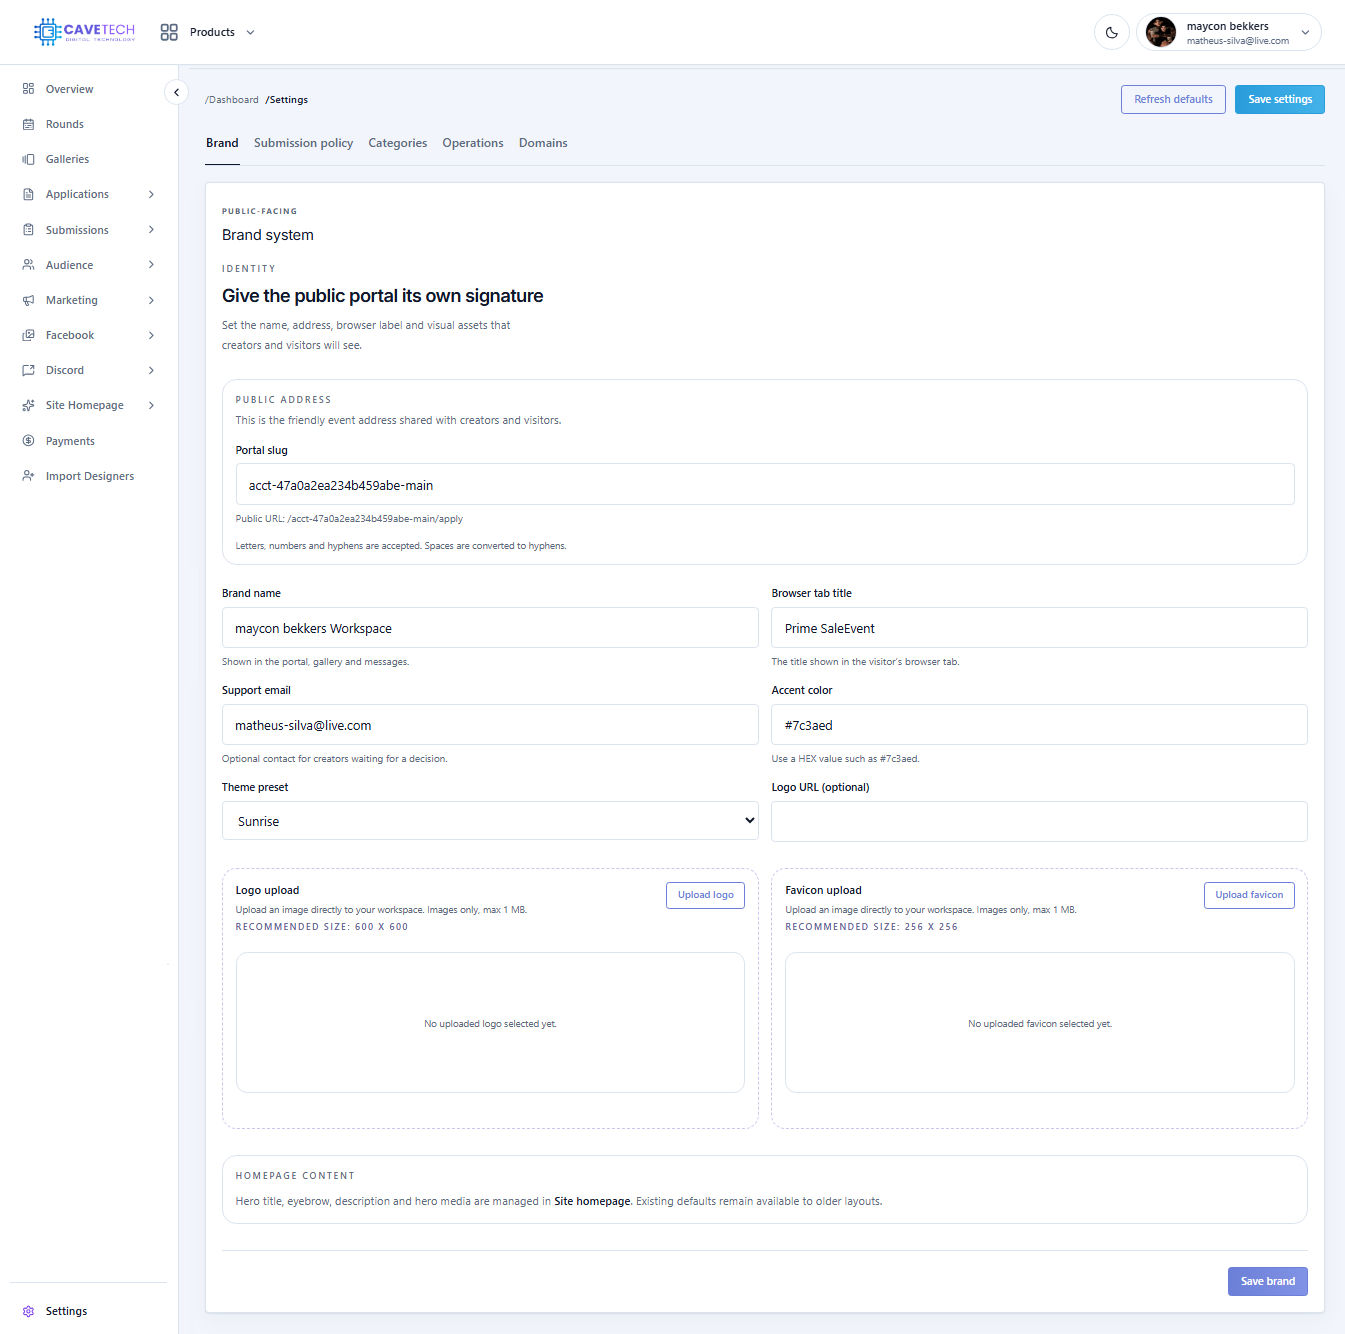Click the Audience people icon
This screenshot has width=1345, height=1334.
28,265
